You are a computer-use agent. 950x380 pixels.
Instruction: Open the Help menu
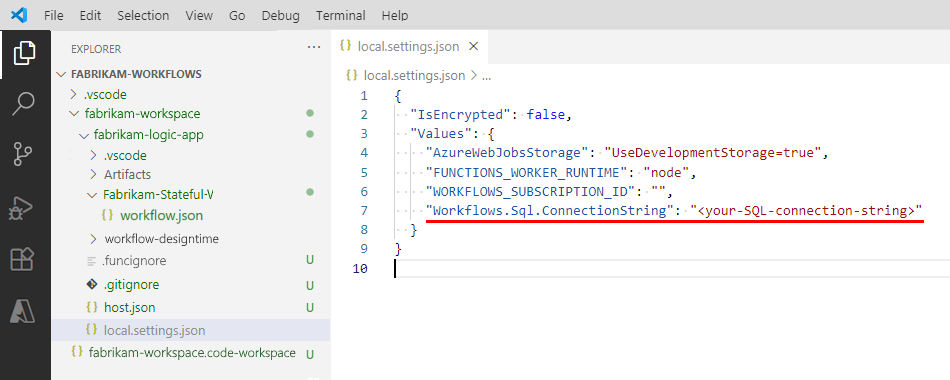coord(395,15)
